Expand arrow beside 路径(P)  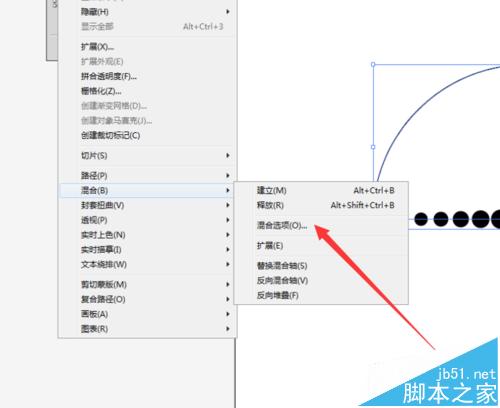(228, 175)
